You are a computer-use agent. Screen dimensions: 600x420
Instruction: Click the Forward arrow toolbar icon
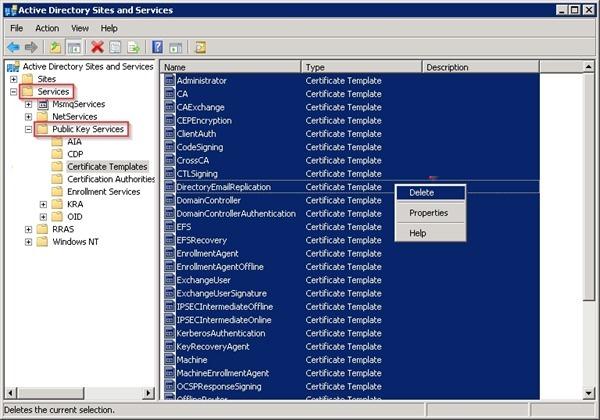click(30, 47)
